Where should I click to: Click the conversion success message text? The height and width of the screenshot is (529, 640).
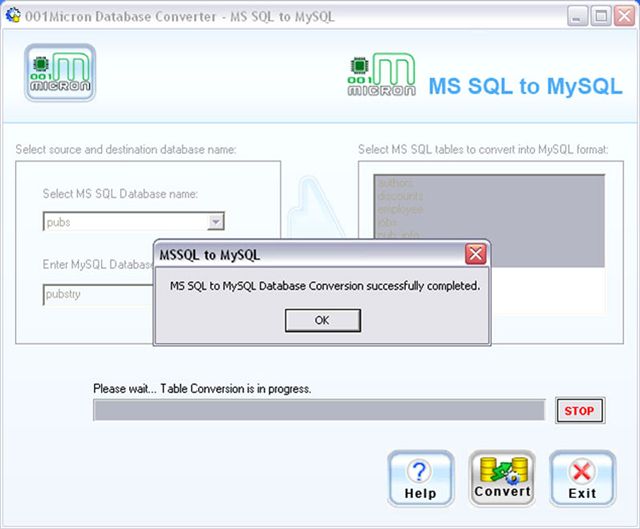(x=325, y=286)
